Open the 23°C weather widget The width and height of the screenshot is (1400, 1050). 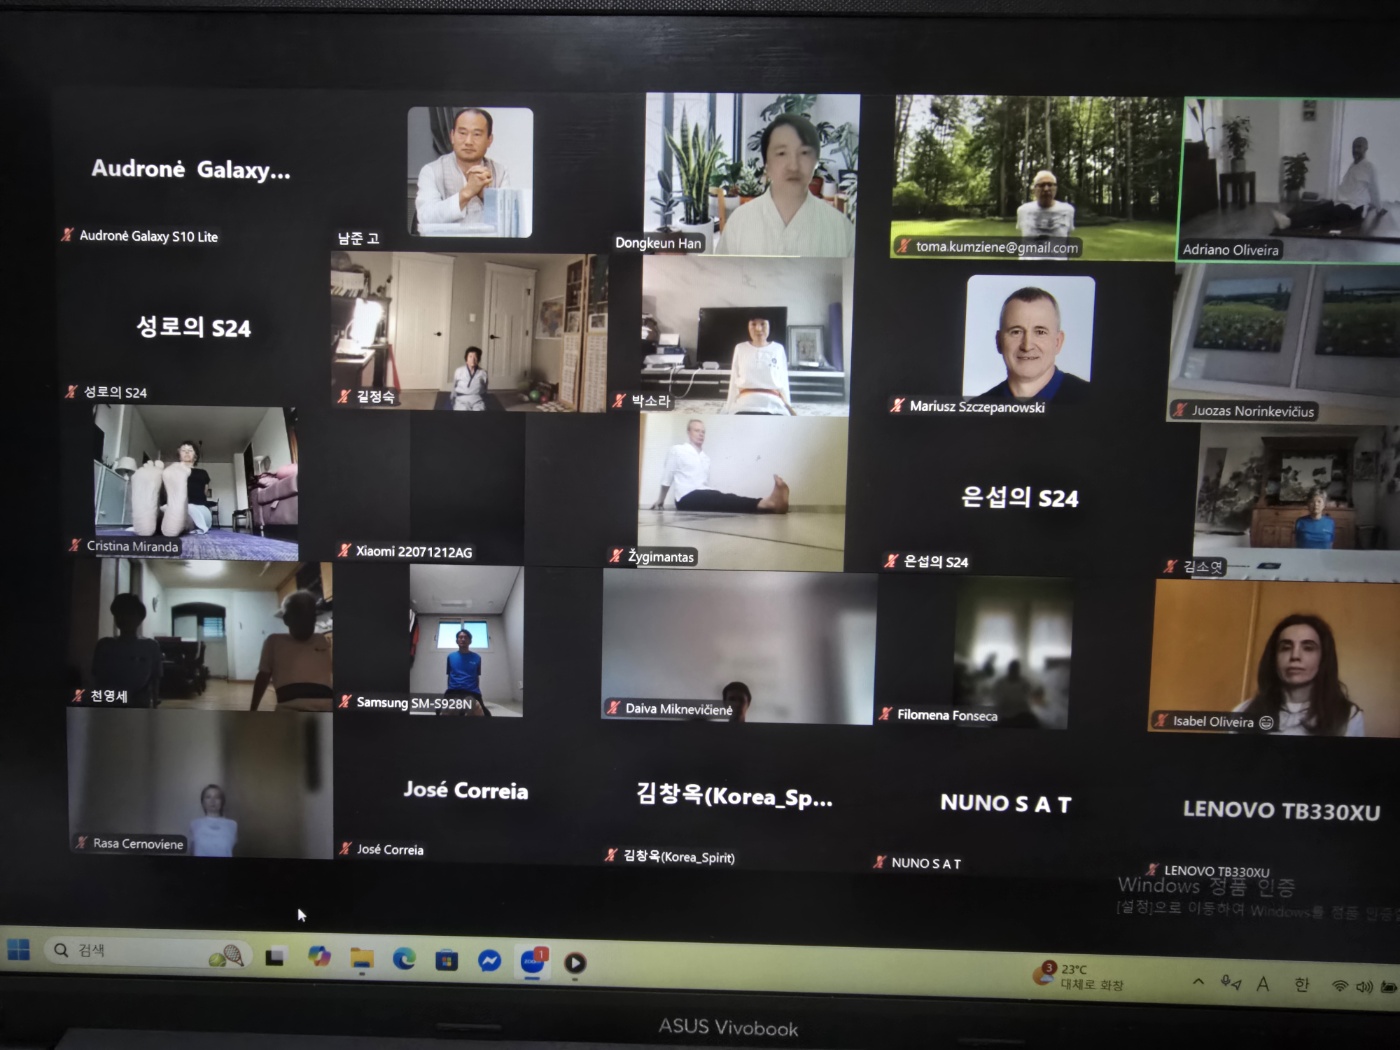pyautogui.click(x=1080, y=976)
